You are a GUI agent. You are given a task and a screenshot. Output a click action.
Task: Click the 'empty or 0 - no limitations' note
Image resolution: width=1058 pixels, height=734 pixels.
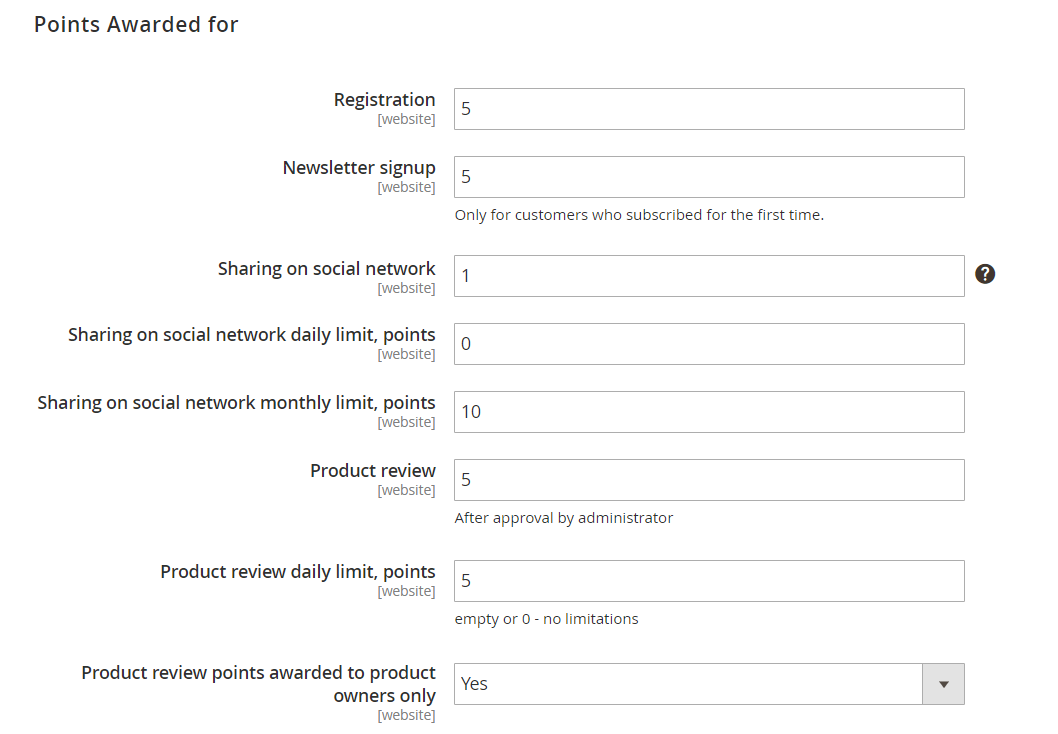point(546,619)
